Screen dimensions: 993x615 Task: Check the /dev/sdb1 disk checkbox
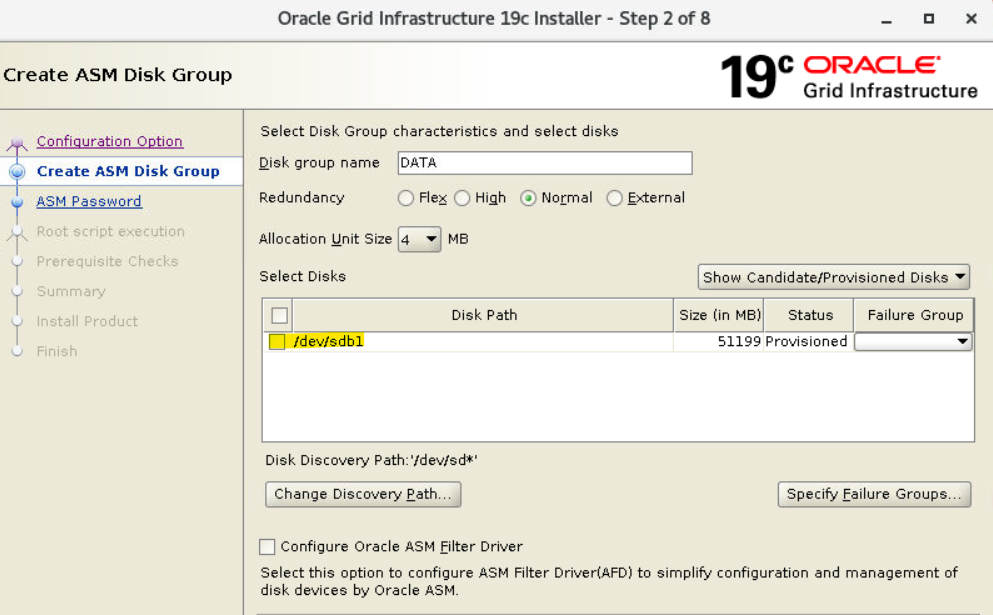(x=277, y=342)
